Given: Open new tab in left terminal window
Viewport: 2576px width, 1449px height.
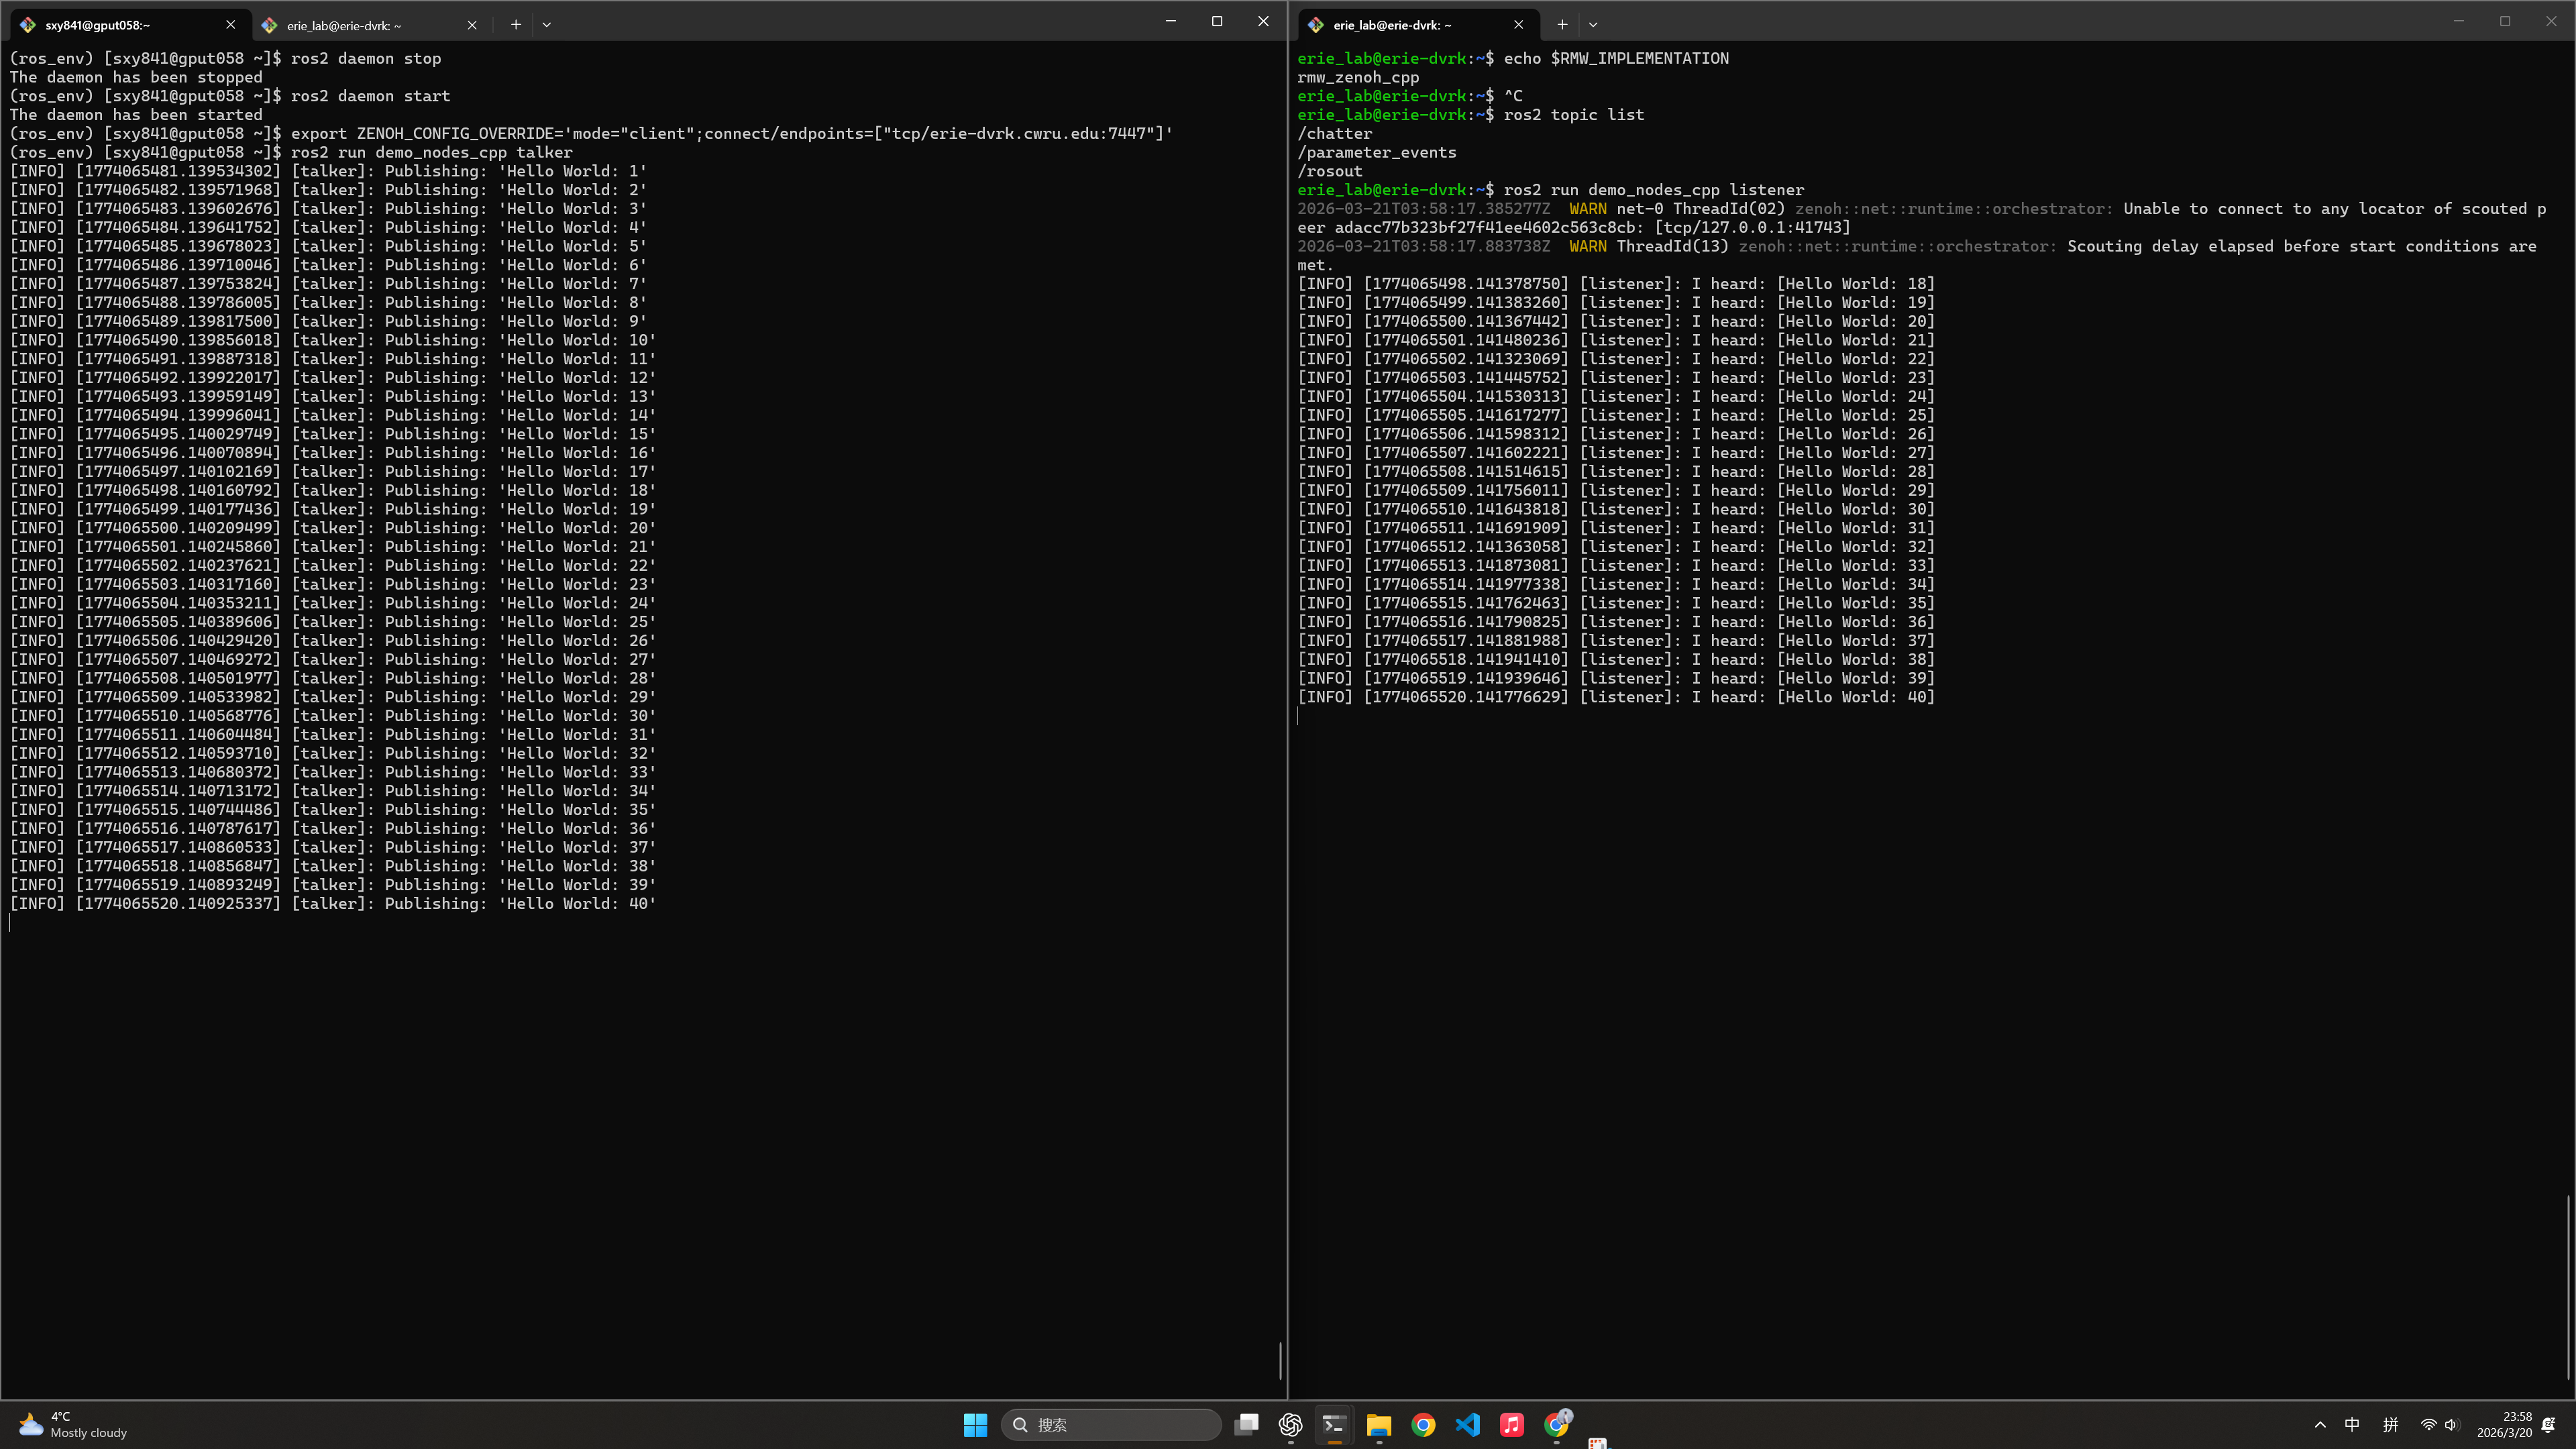Looking at the screenshot, I should pos(516,25).
